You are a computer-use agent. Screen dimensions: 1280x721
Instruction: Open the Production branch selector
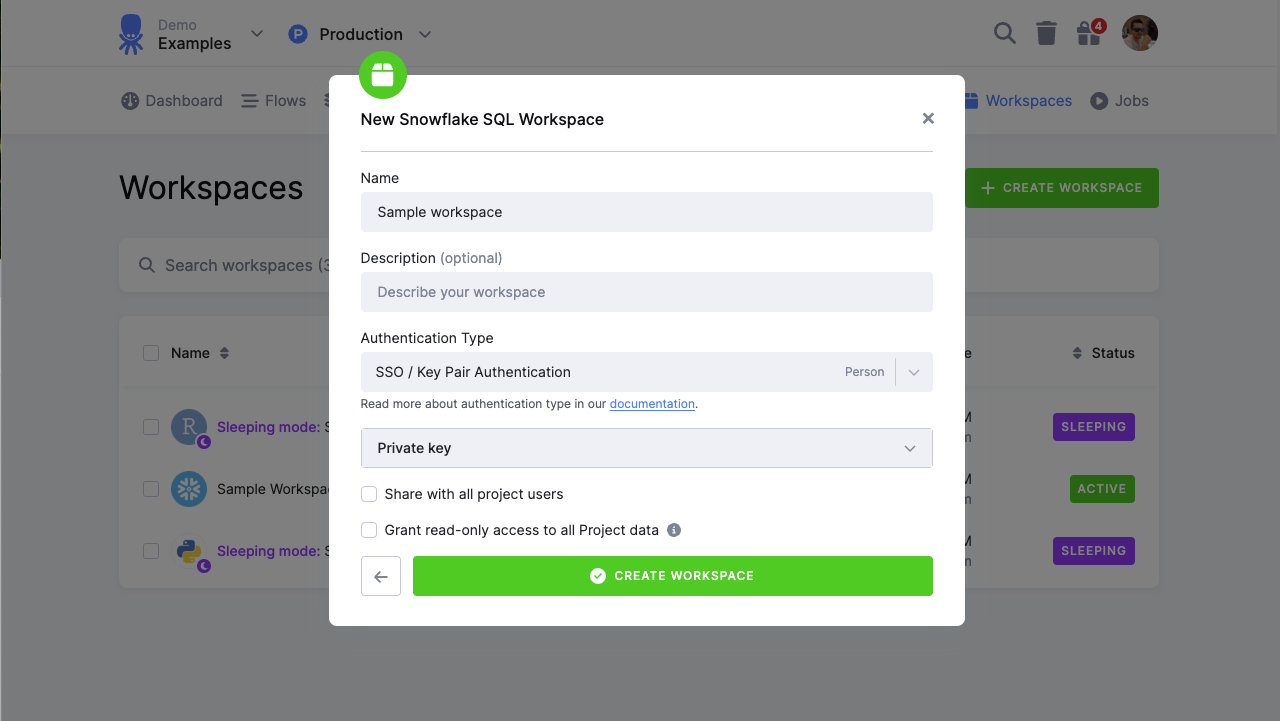(360, 33)
